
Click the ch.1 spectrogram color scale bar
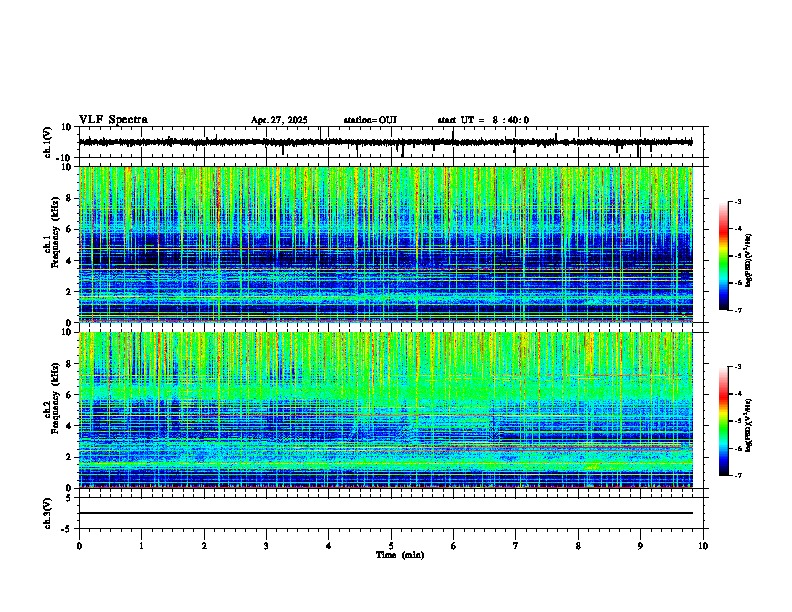click(724, 256)
